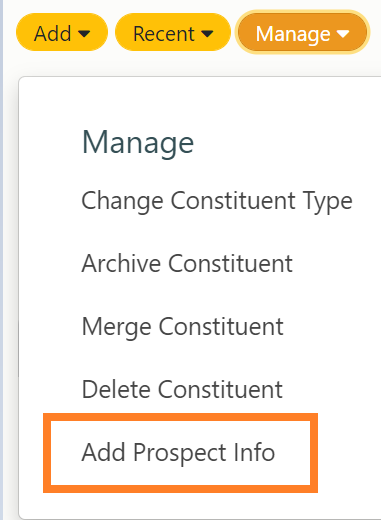The height and width of the screenshot is (520, 381).
Task: Click the word Merge in the list
Action: click(x=116, y=327)
